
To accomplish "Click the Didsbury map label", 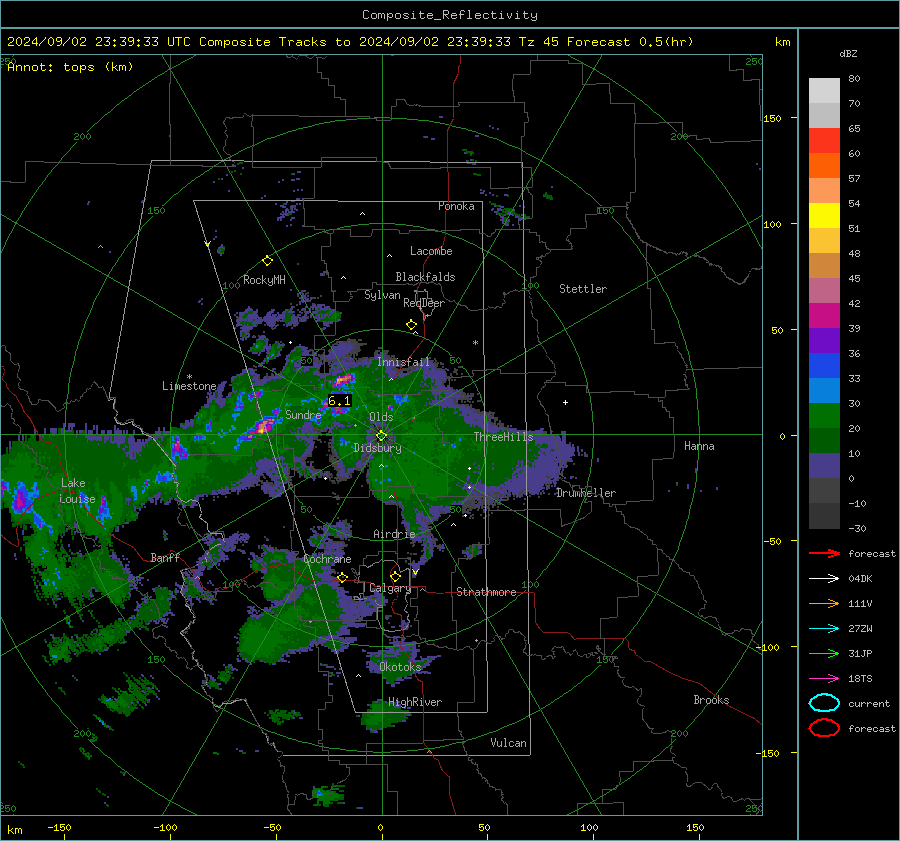I will (377, 448).
